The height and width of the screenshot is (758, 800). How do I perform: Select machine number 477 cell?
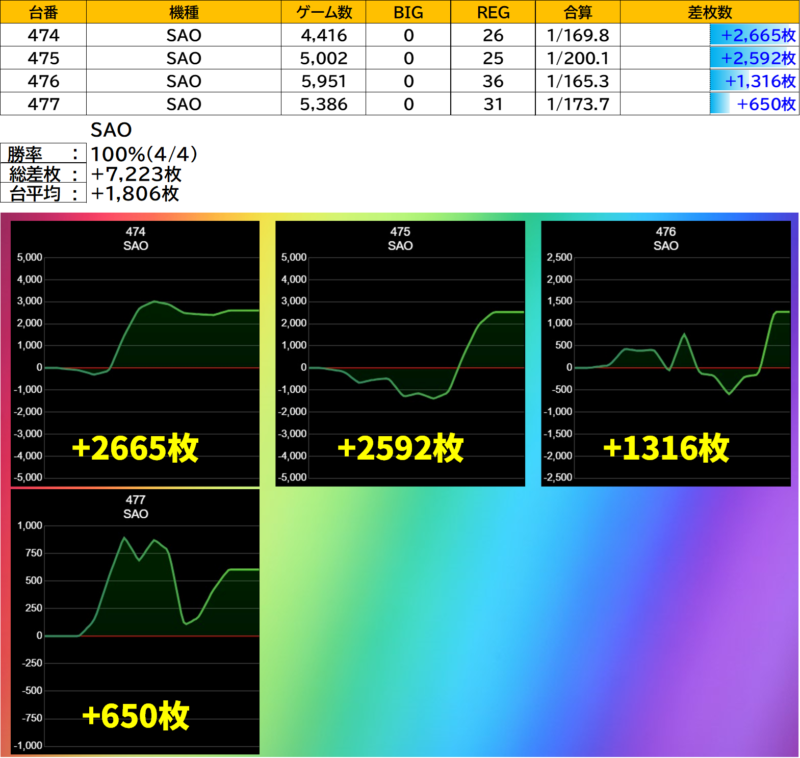point(43,104)
